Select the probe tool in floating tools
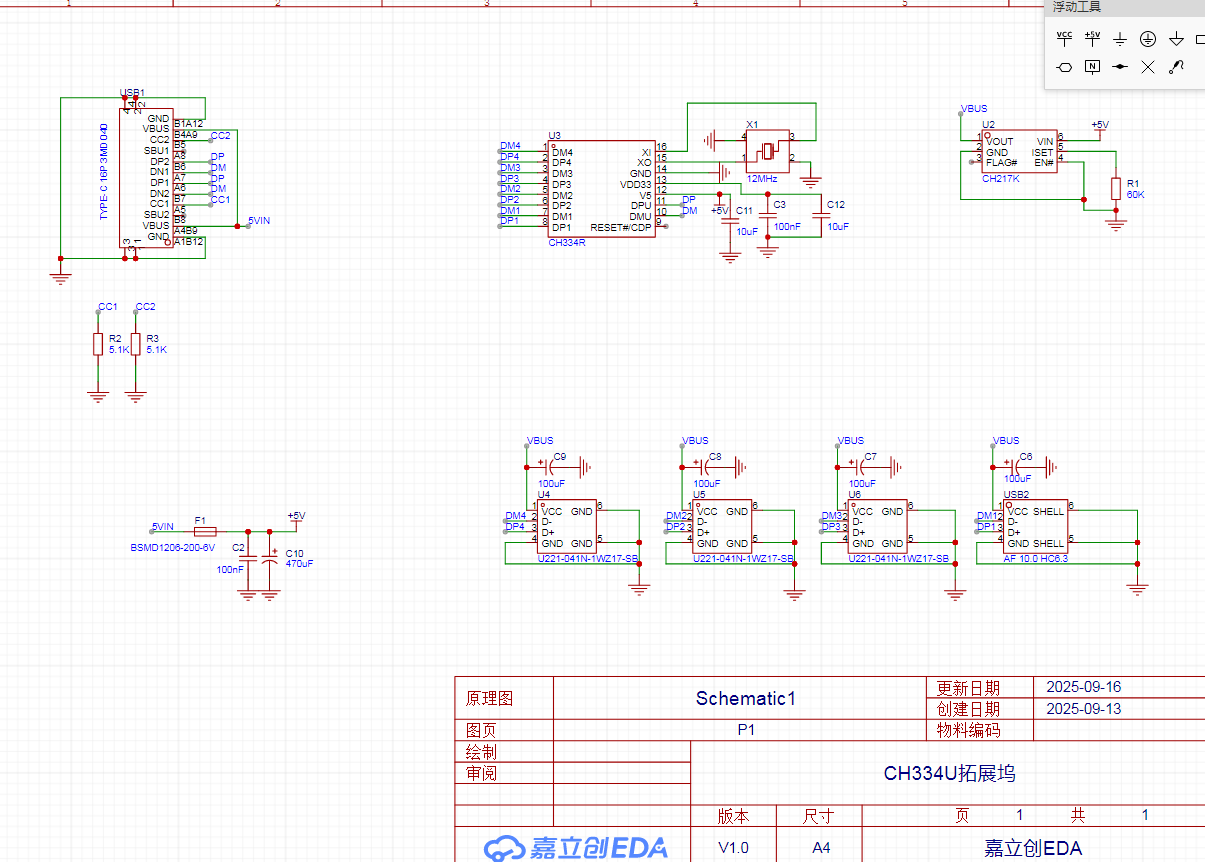 click(x=1176, y=67)
